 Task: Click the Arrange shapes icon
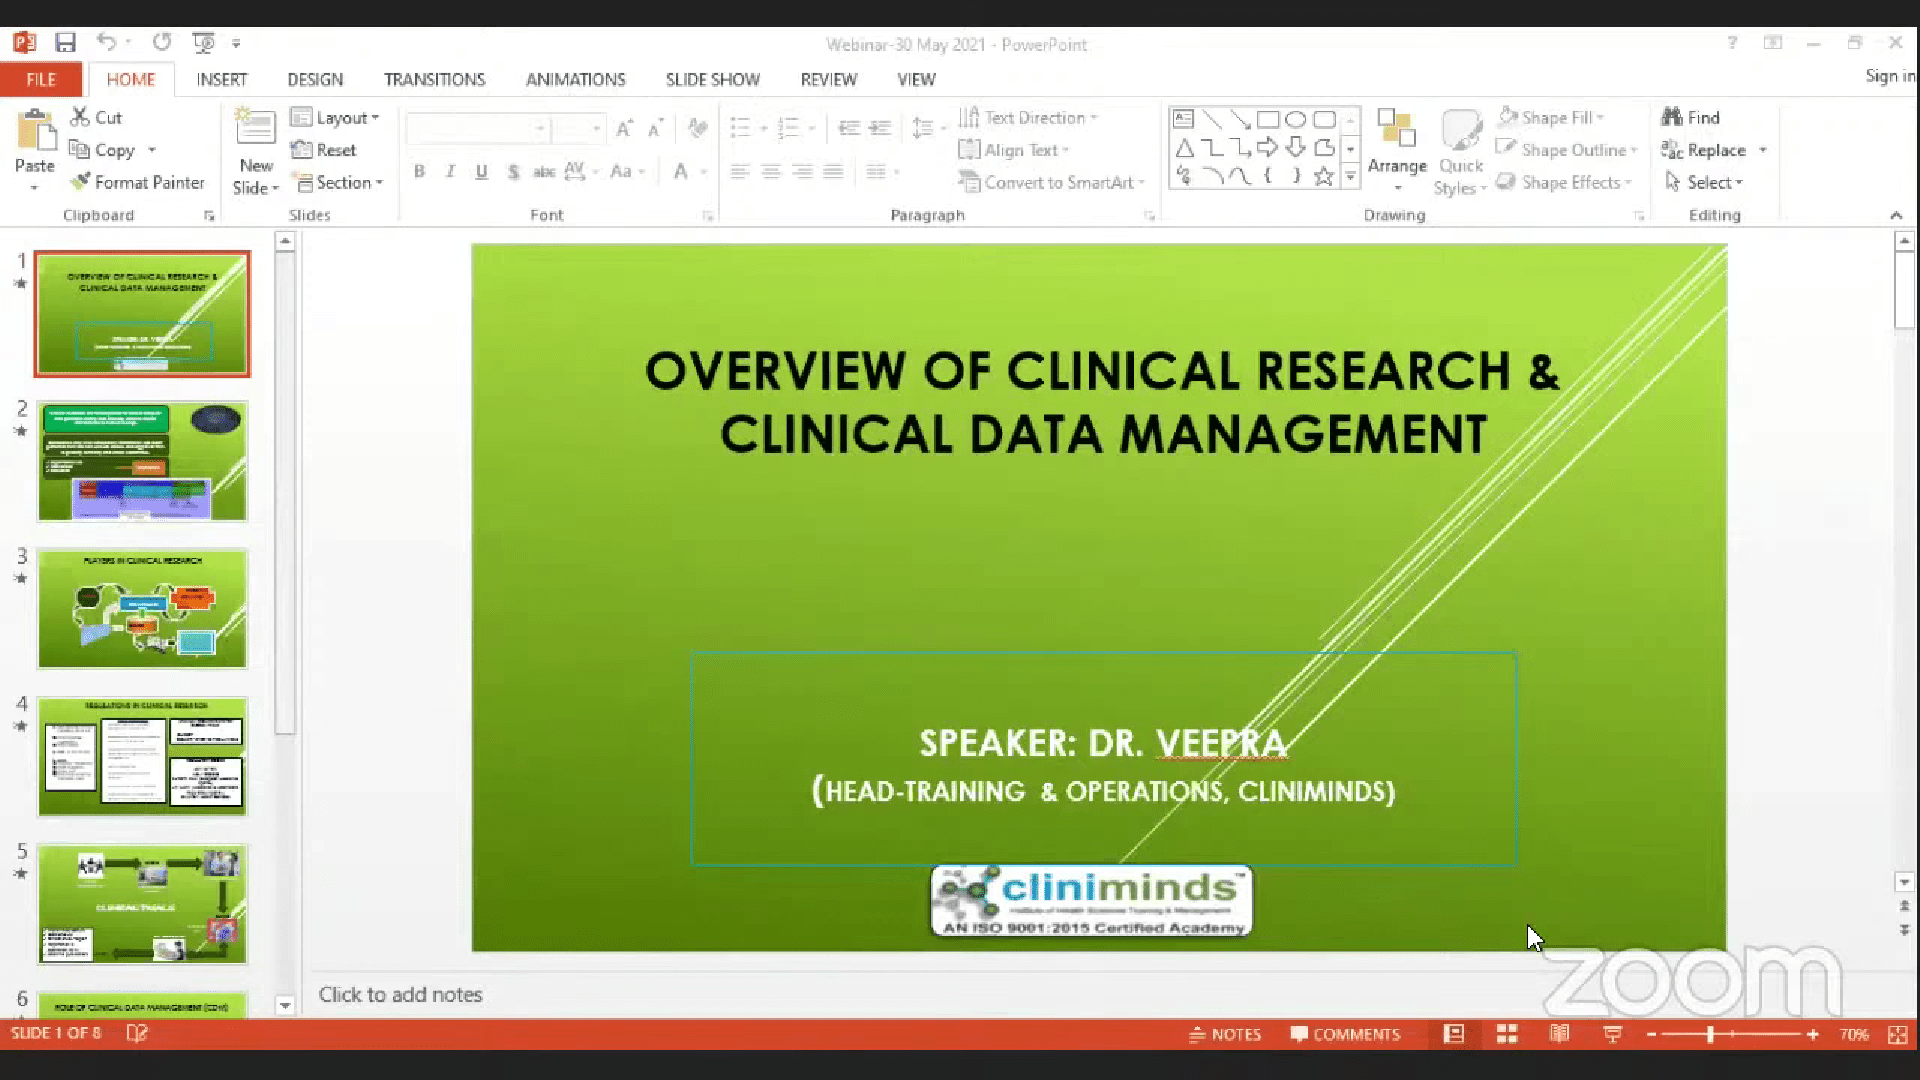pos(1396,130)
